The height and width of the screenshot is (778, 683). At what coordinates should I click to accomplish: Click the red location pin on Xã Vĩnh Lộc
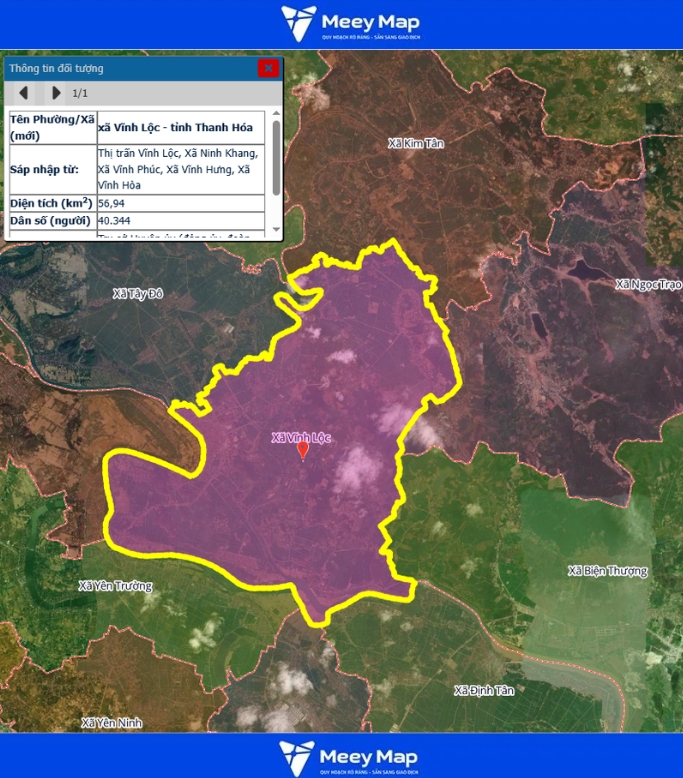pos(303,450)
